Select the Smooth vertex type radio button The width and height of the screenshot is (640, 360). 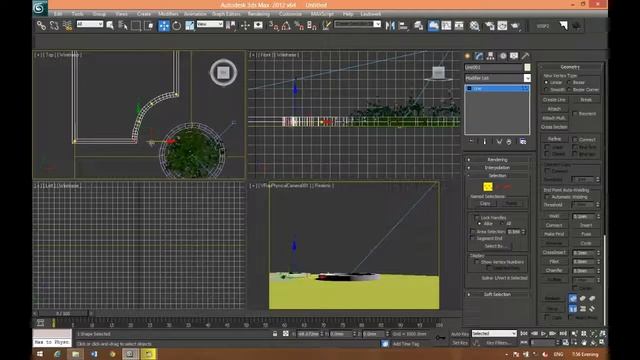click(x=547, y=90)
